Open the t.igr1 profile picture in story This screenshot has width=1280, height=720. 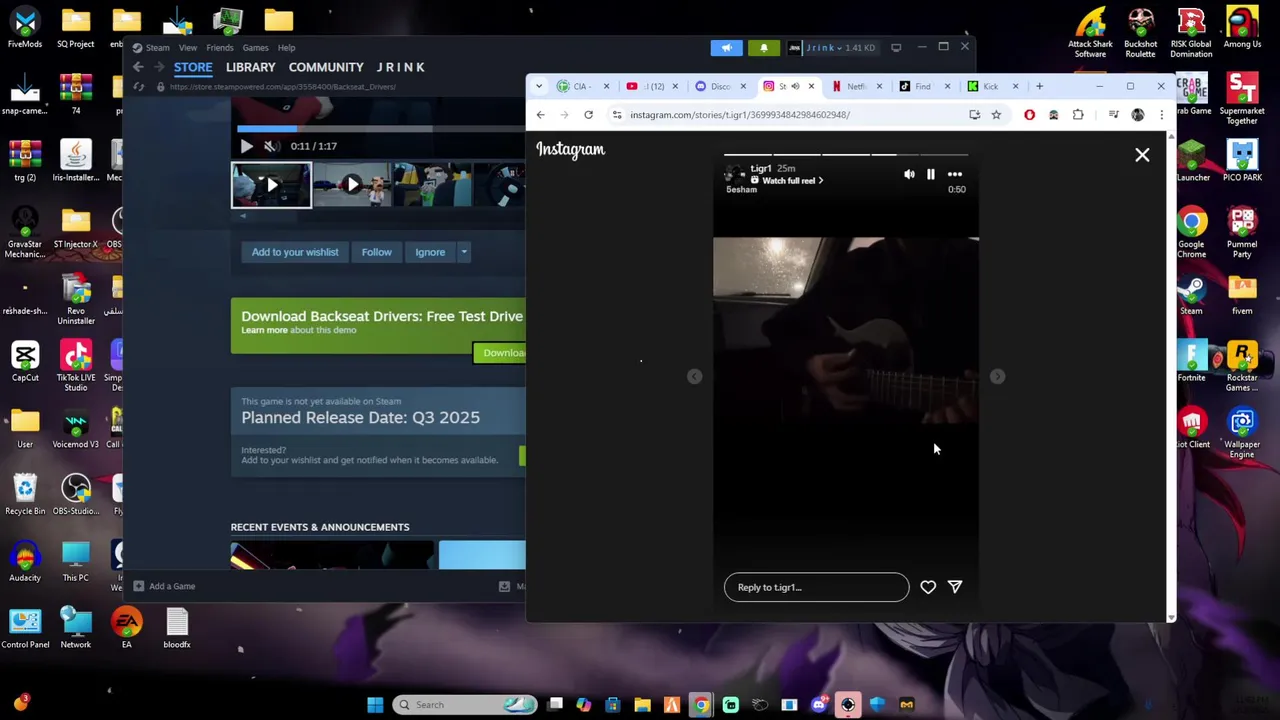point(735,174)
